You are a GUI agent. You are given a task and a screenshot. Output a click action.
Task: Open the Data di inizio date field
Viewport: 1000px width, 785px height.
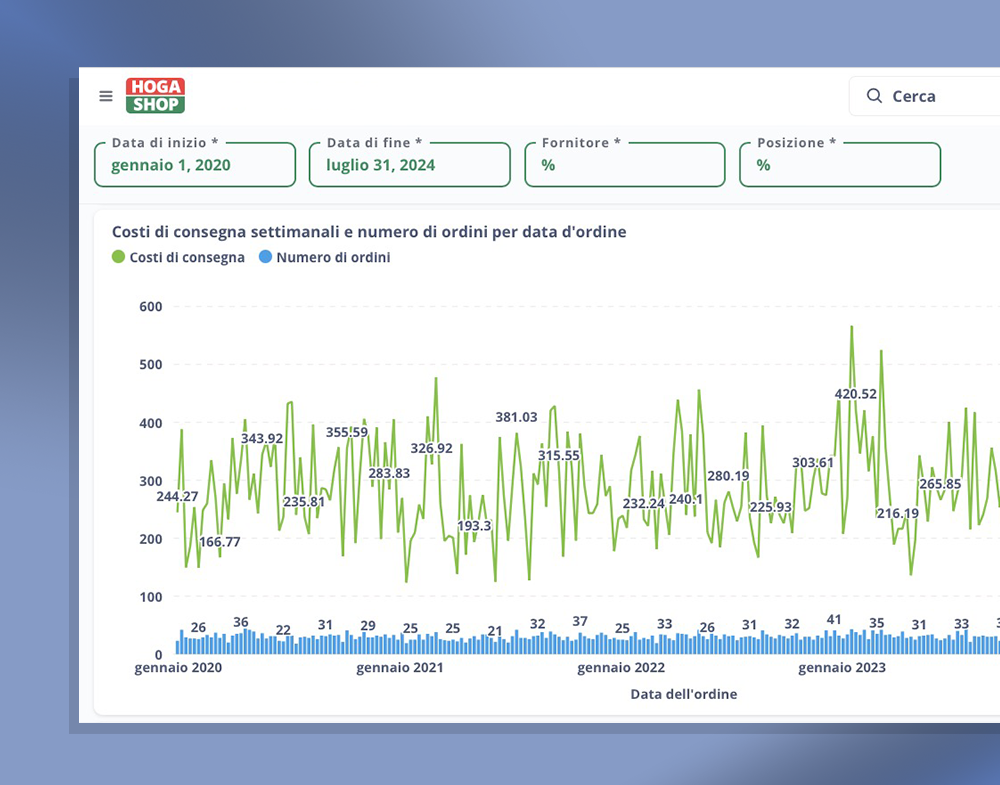(x=195, y=165)
